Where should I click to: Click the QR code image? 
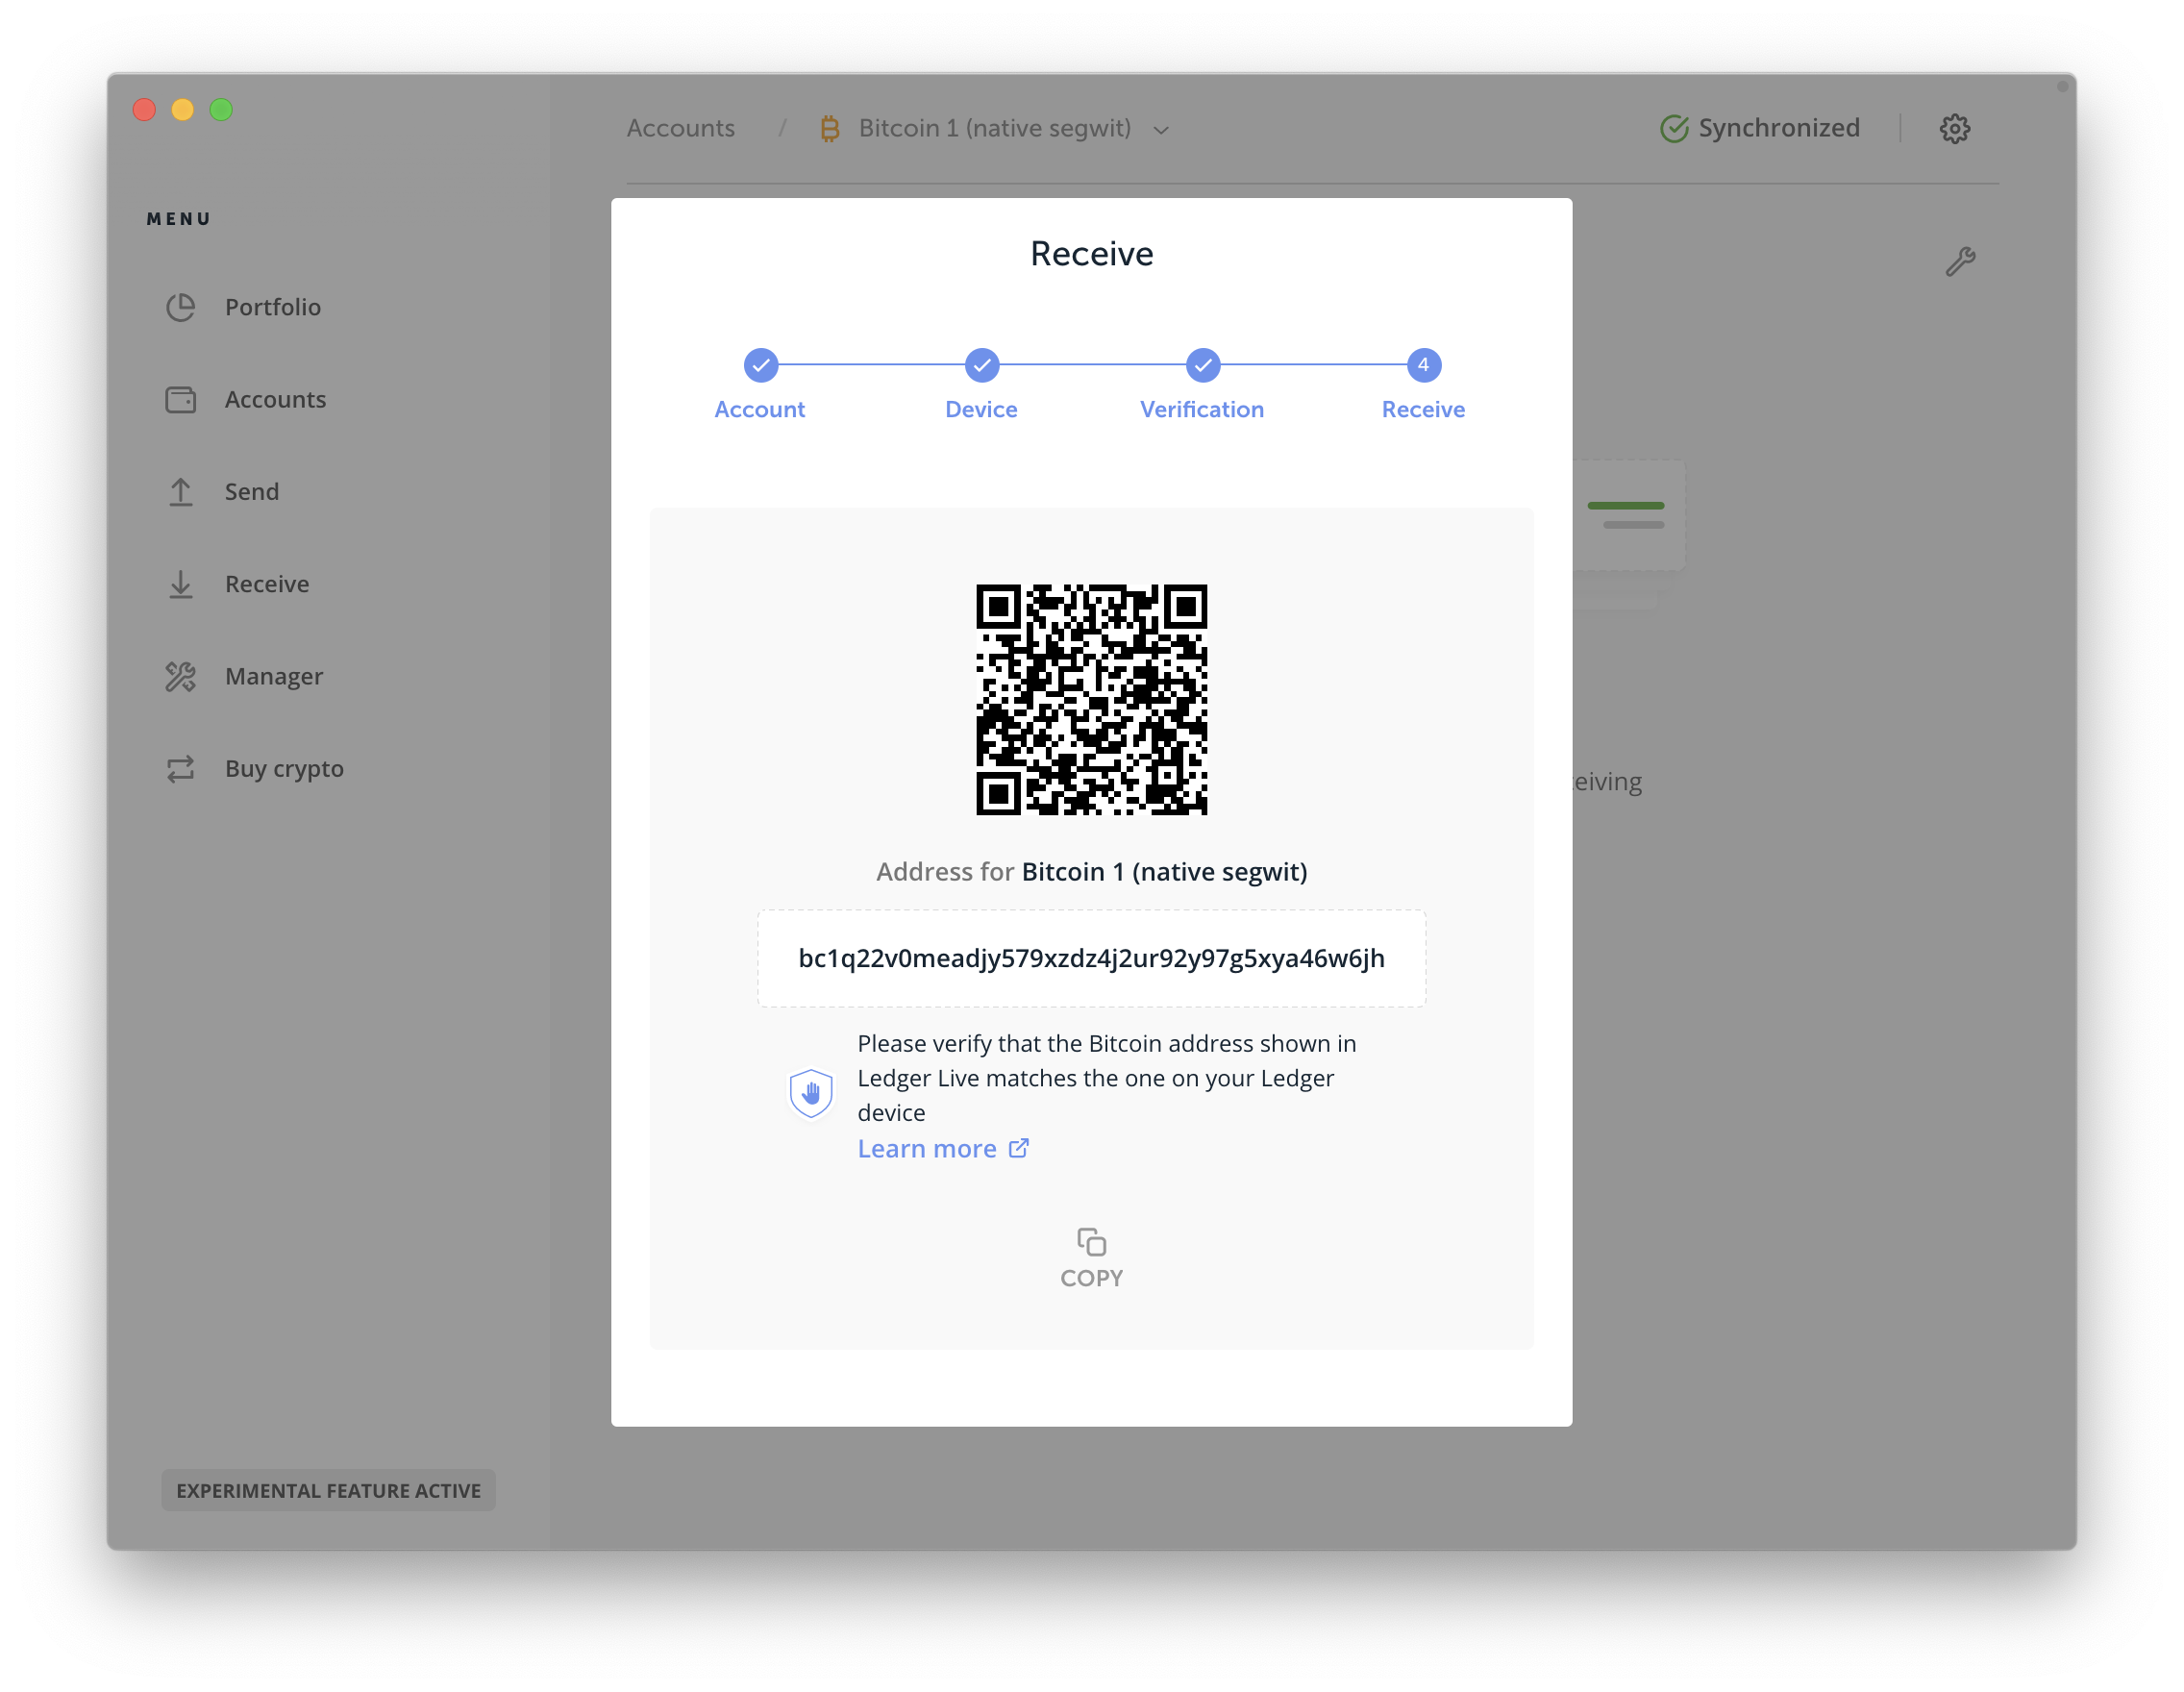coord(1091,699)
